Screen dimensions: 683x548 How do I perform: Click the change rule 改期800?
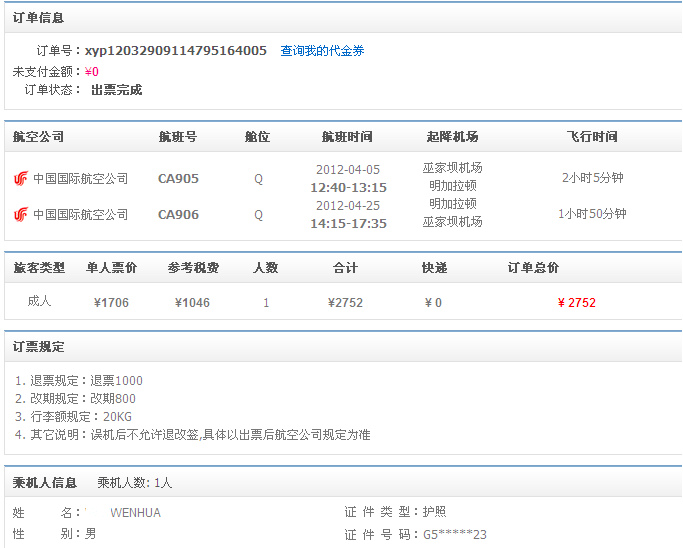point(113,399)
